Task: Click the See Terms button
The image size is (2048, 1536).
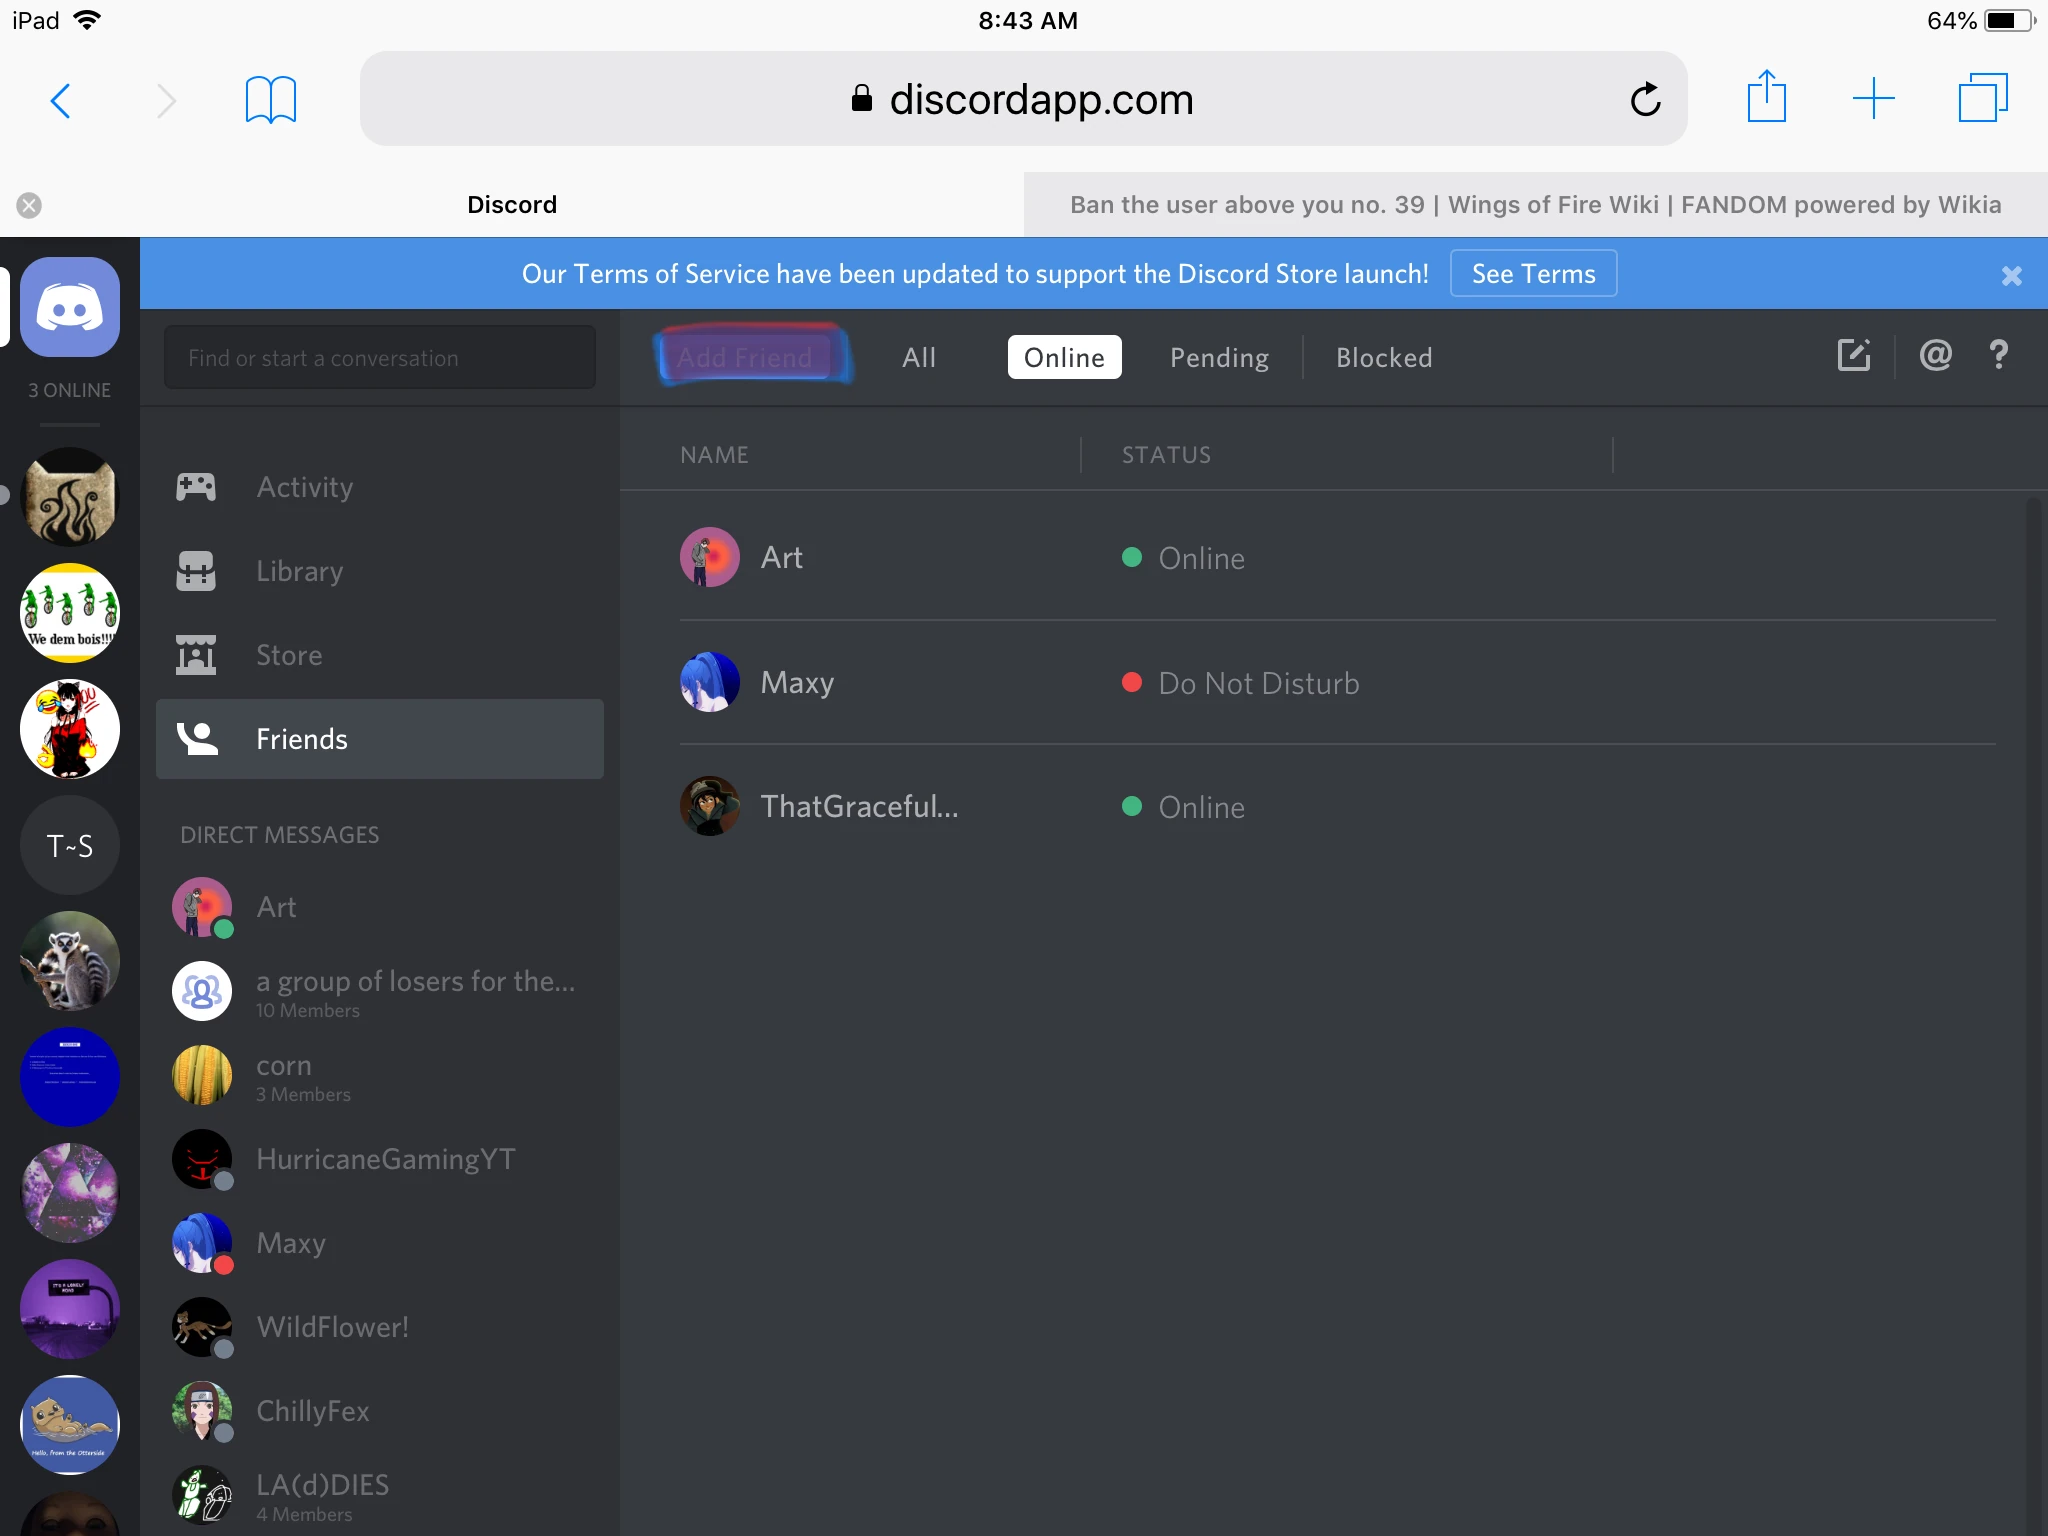Action: [1532, 274]
